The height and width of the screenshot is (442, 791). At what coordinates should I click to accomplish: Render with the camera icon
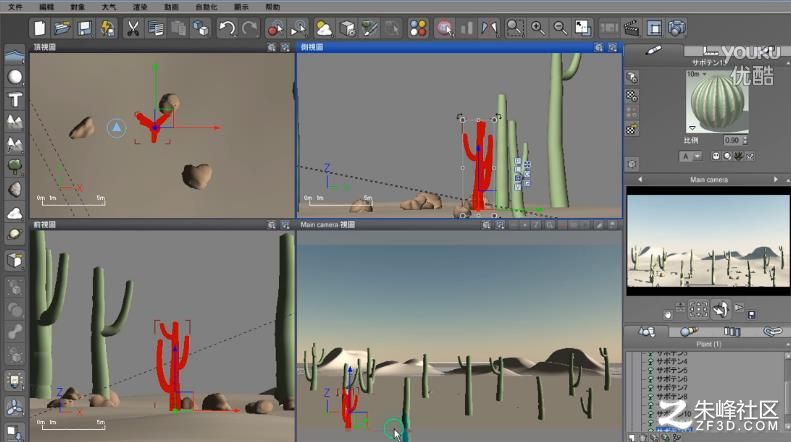(x=677, y=28)
